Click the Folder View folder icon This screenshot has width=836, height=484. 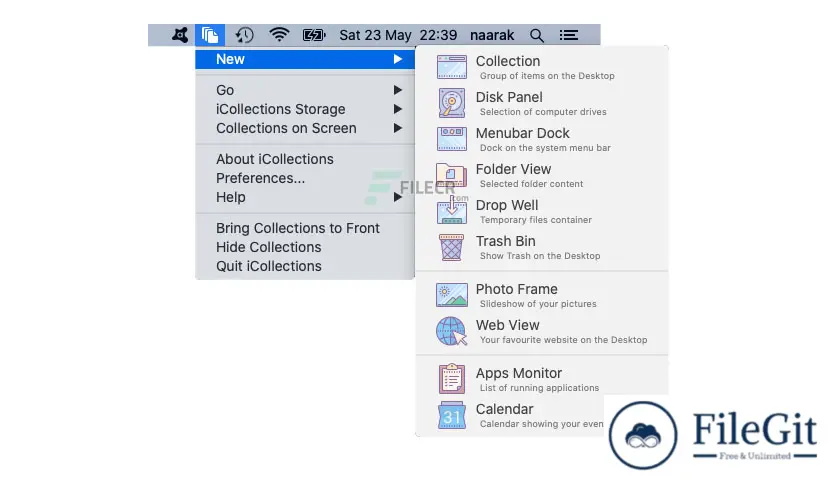coord(451,175)
